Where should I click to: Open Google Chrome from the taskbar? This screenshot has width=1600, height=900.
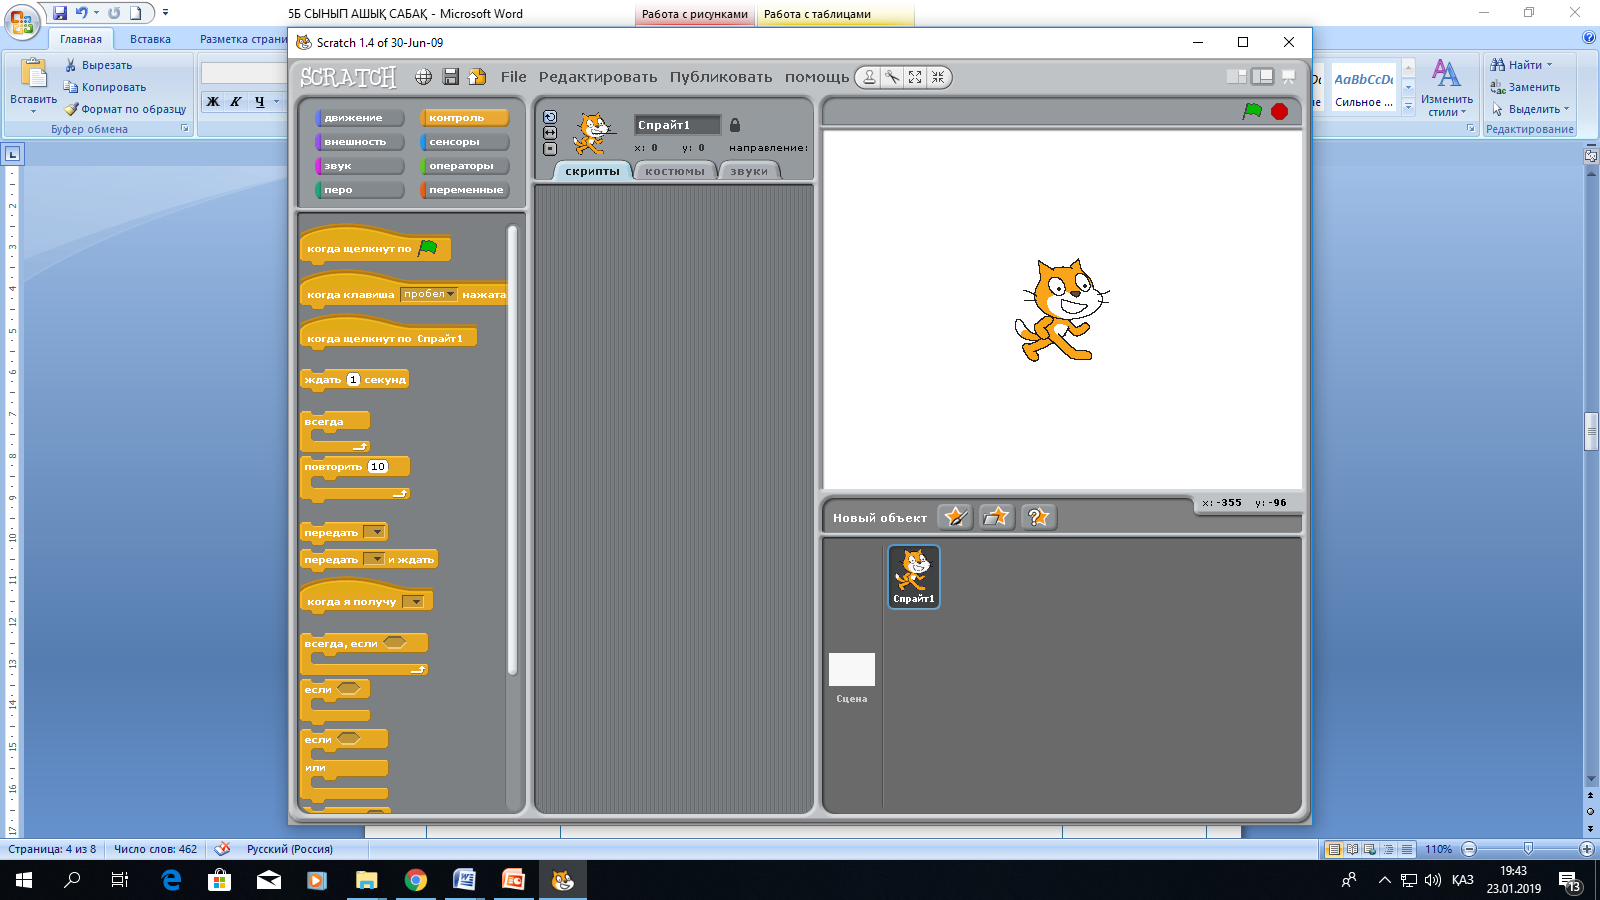(415, 880)
